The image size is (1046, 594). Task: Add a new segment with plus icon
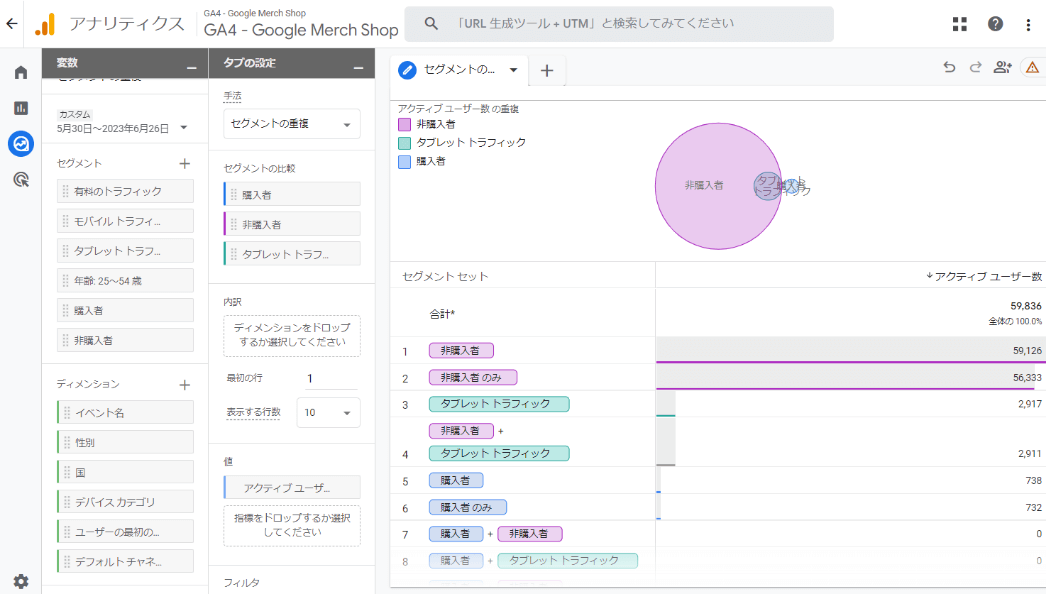(x=185, y=164)
